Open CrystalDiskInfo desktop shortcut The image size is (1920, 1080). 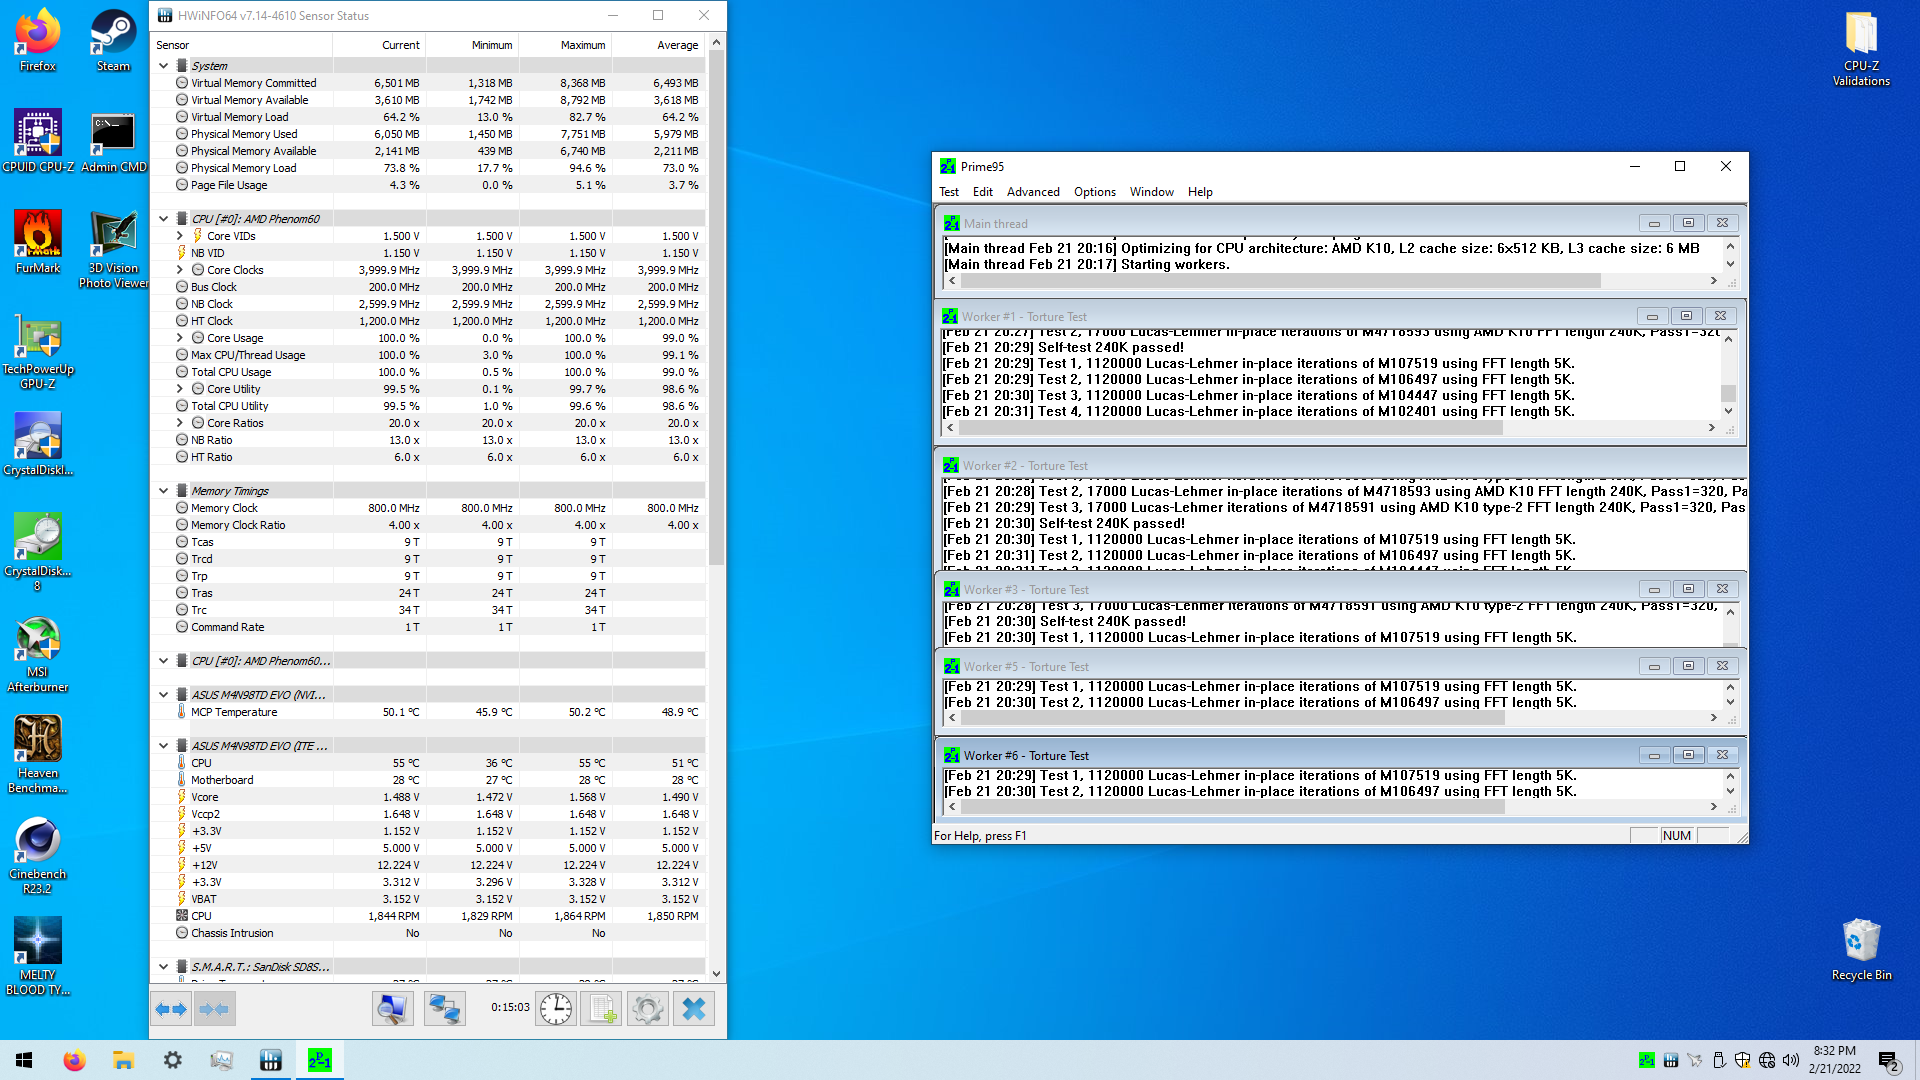point(38,444)
